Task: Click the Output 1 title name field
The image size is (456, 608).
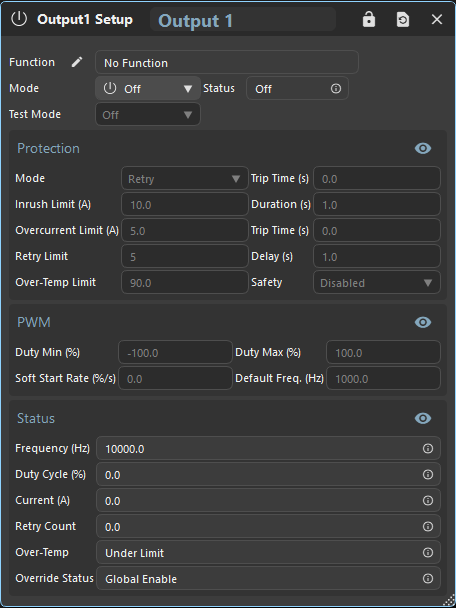Action: [243, 19]
